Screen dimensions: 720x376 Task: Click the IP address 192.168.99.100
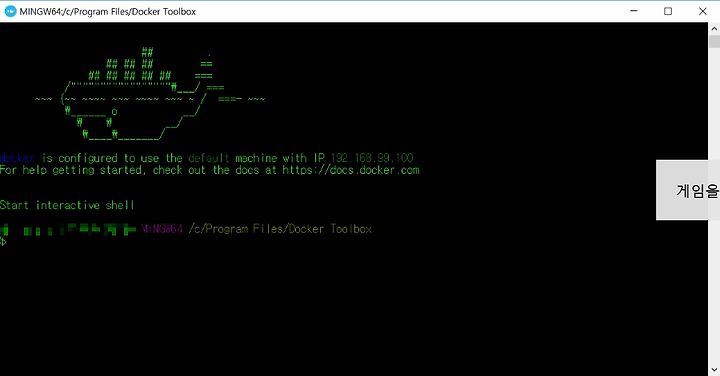point(372,158)
